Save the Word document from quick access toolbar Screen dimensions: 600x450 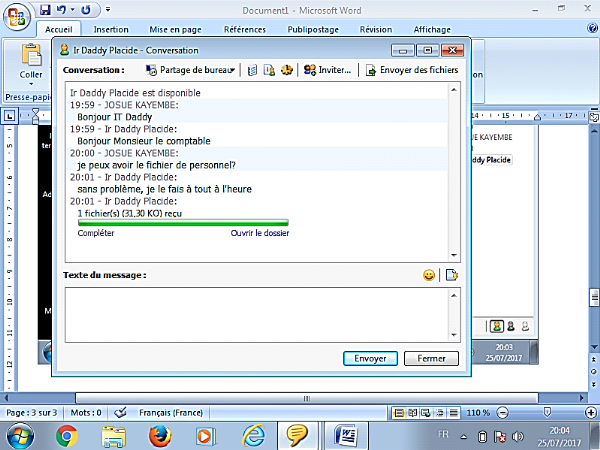point(45,10)
